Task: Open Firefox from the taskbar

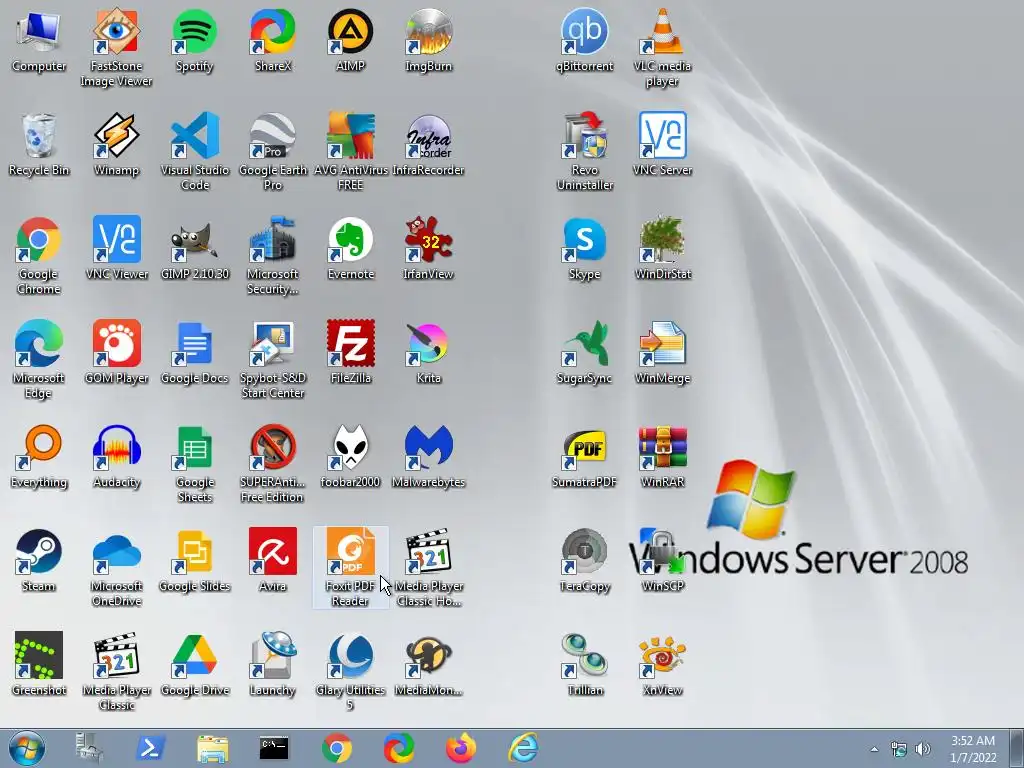Action: pyautogui.click(x=461, y=748)
